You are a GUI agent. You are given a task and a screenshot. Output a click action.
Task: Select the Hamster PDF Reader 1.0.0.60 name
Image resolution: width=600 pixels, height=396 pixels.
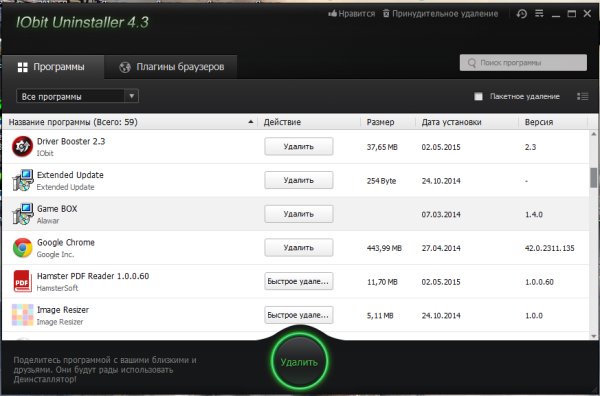point(93,276)
